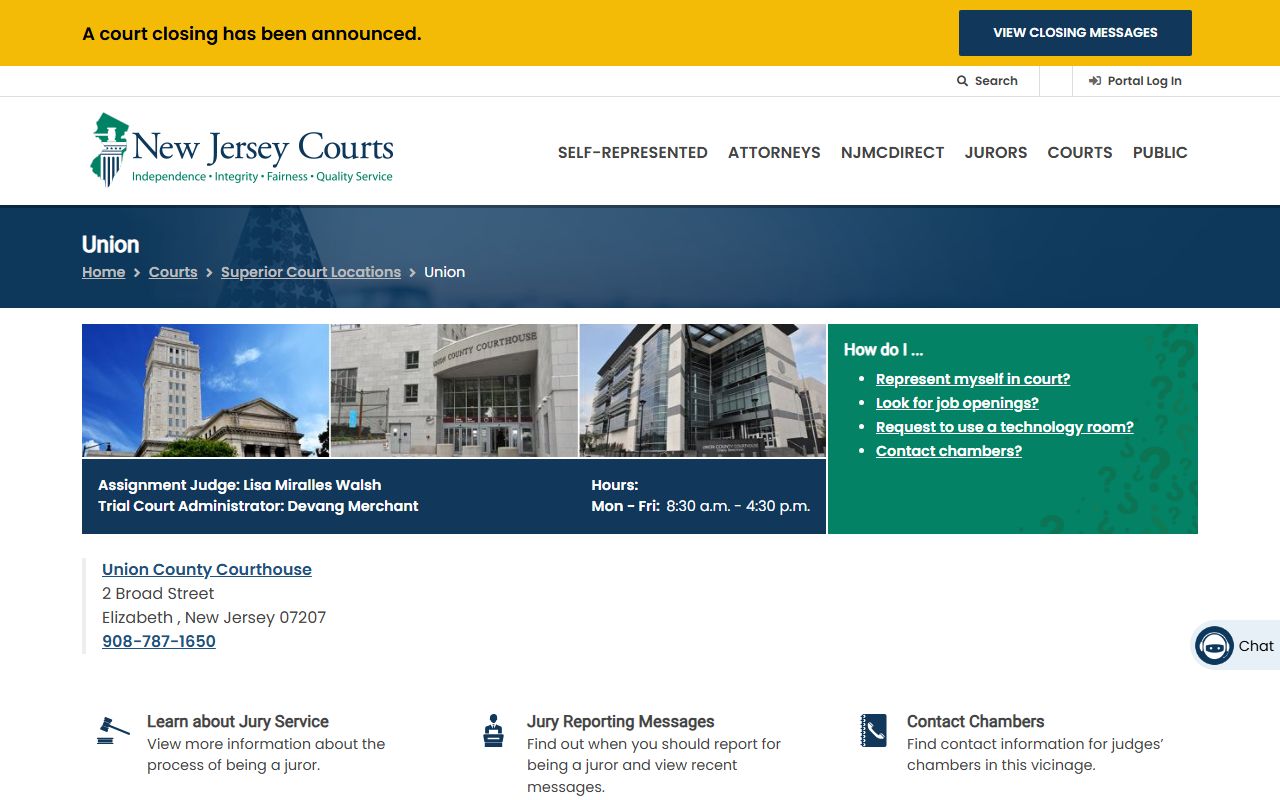Screen dimensions: 1280x800
Task: Click Portal Log In text
Action: pyautogui.click(x=1144, y=81)
